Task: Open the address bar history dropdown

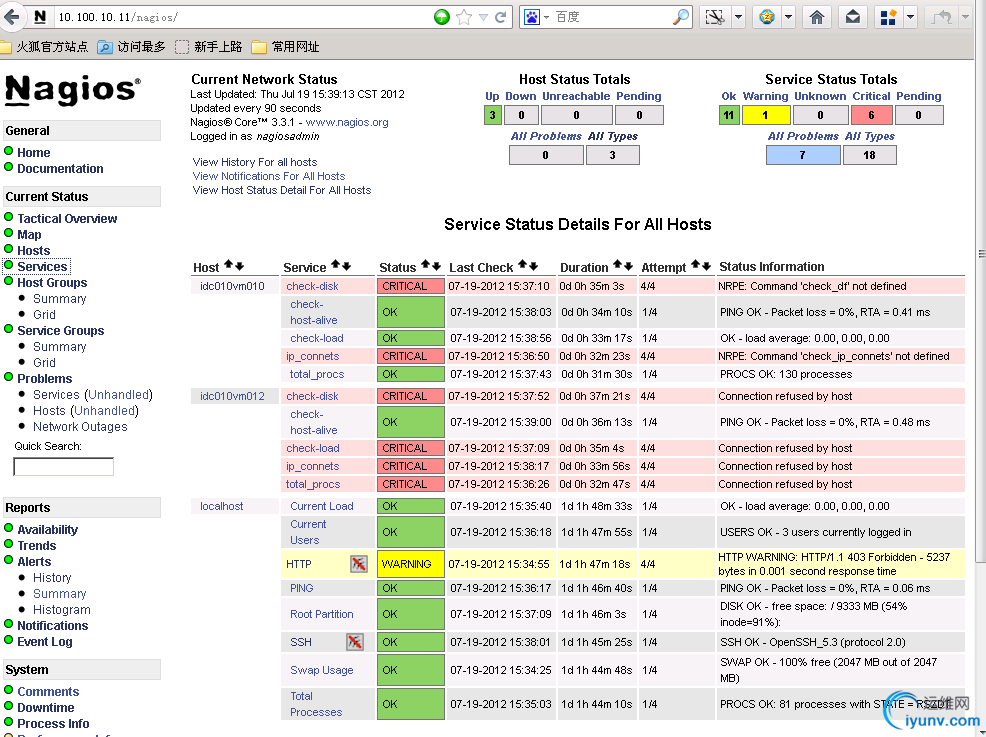Action: point(483,17)
